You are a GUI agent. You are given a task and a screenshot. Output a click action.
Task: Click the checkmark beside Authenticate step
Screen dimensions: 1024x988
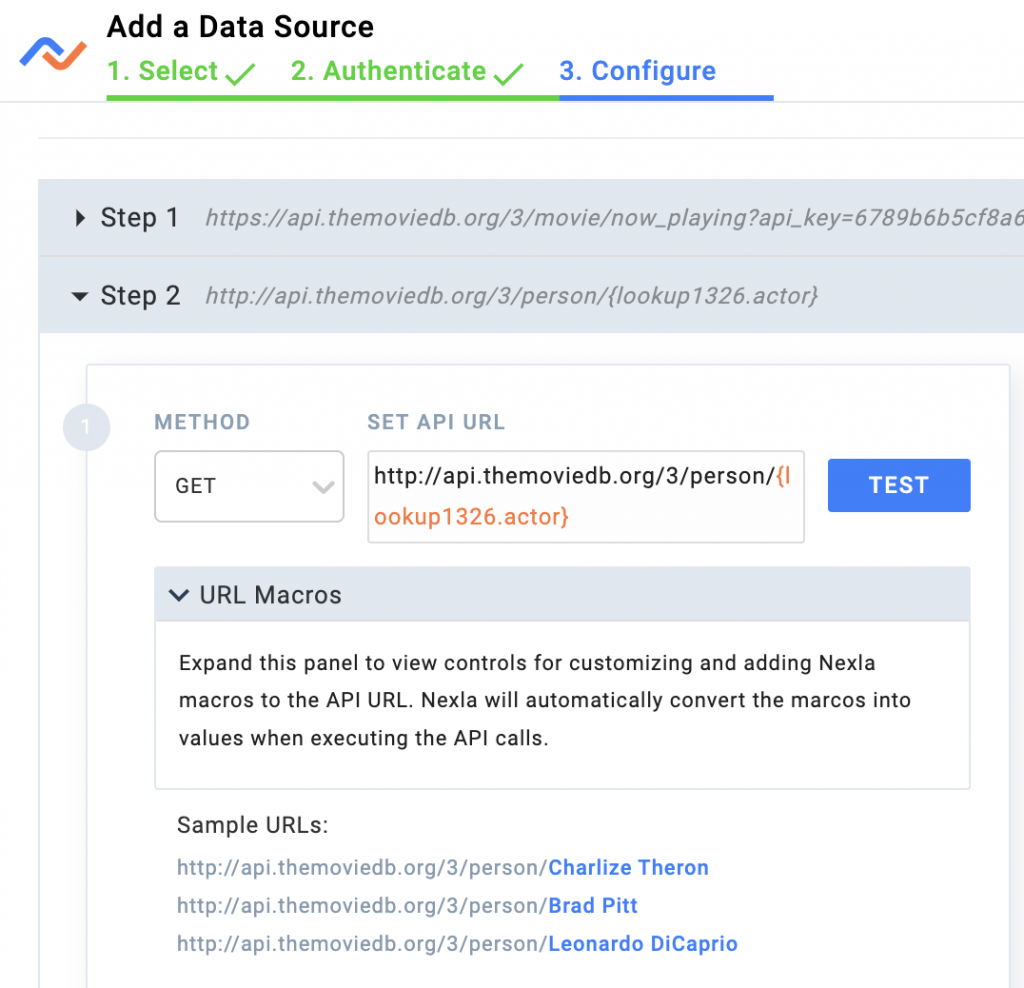(509, 70)
